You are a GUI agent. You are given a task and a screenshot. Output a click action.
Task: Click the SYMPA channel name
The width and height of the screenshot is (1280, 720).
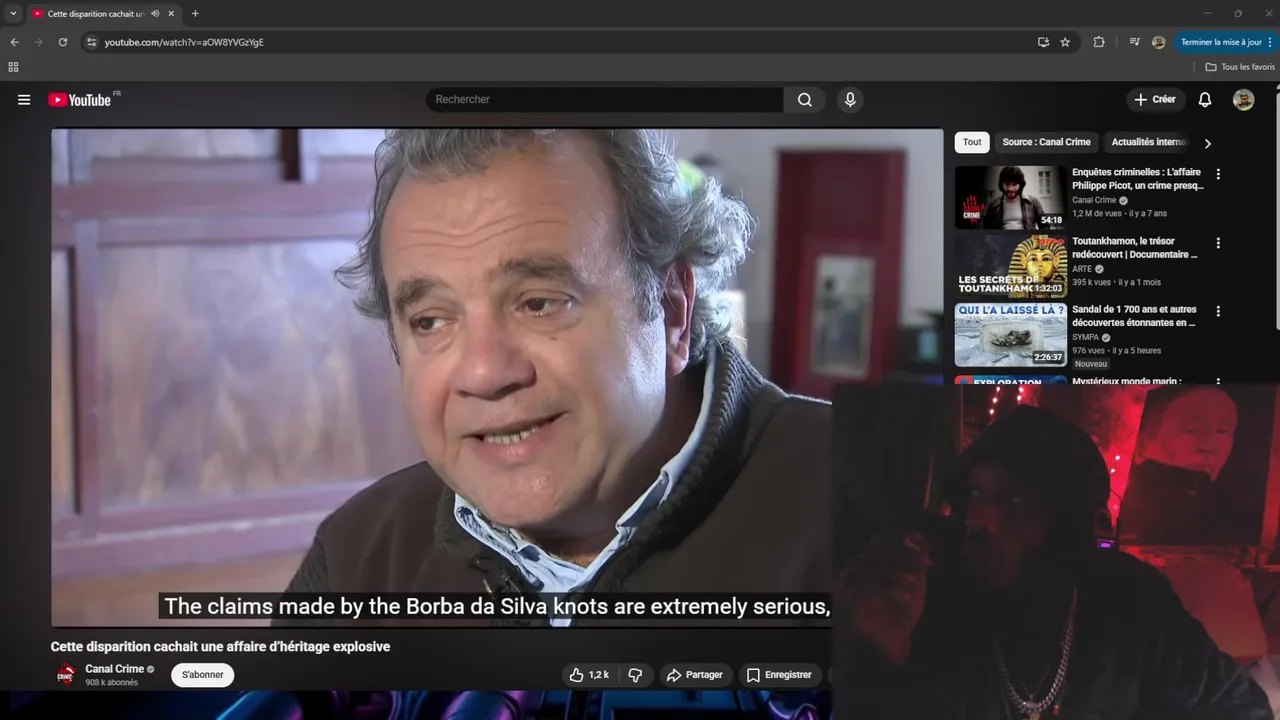pyautogui.click(x=1085, y=337)
